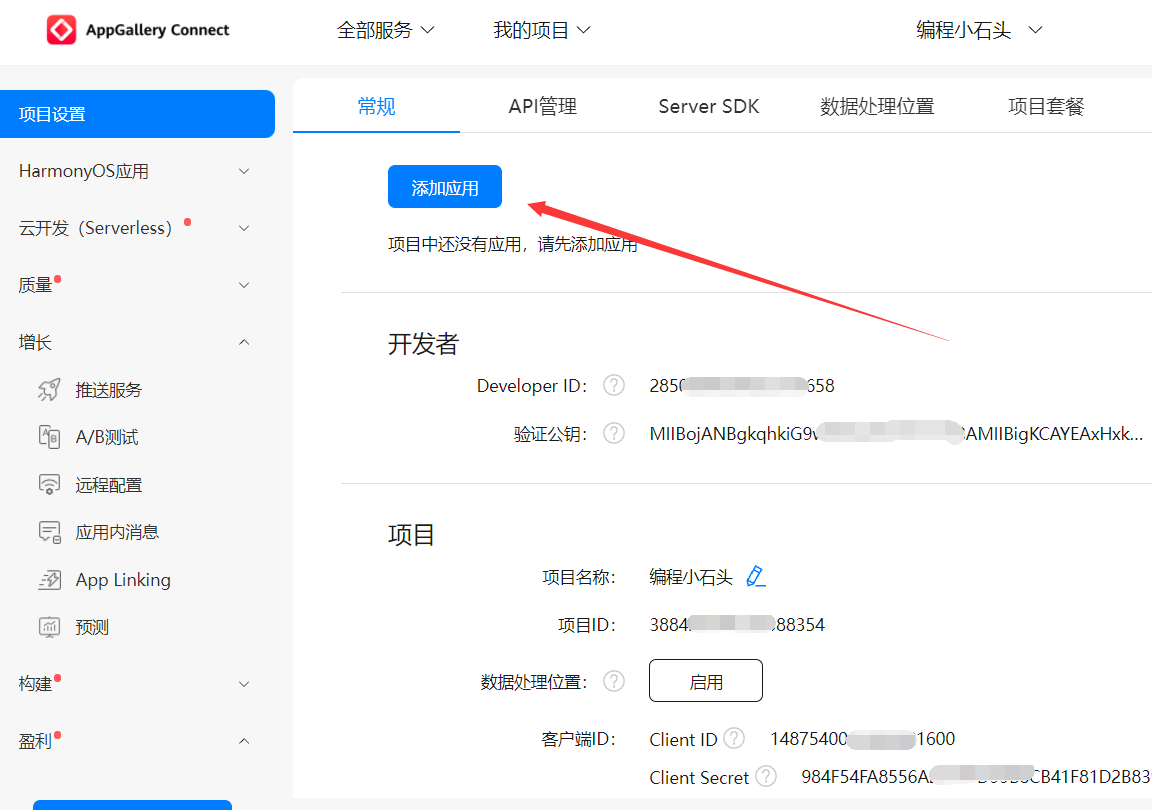The image size is (1152, 810).
Task: Click the Developer ID value
Action: pos(742,386)
